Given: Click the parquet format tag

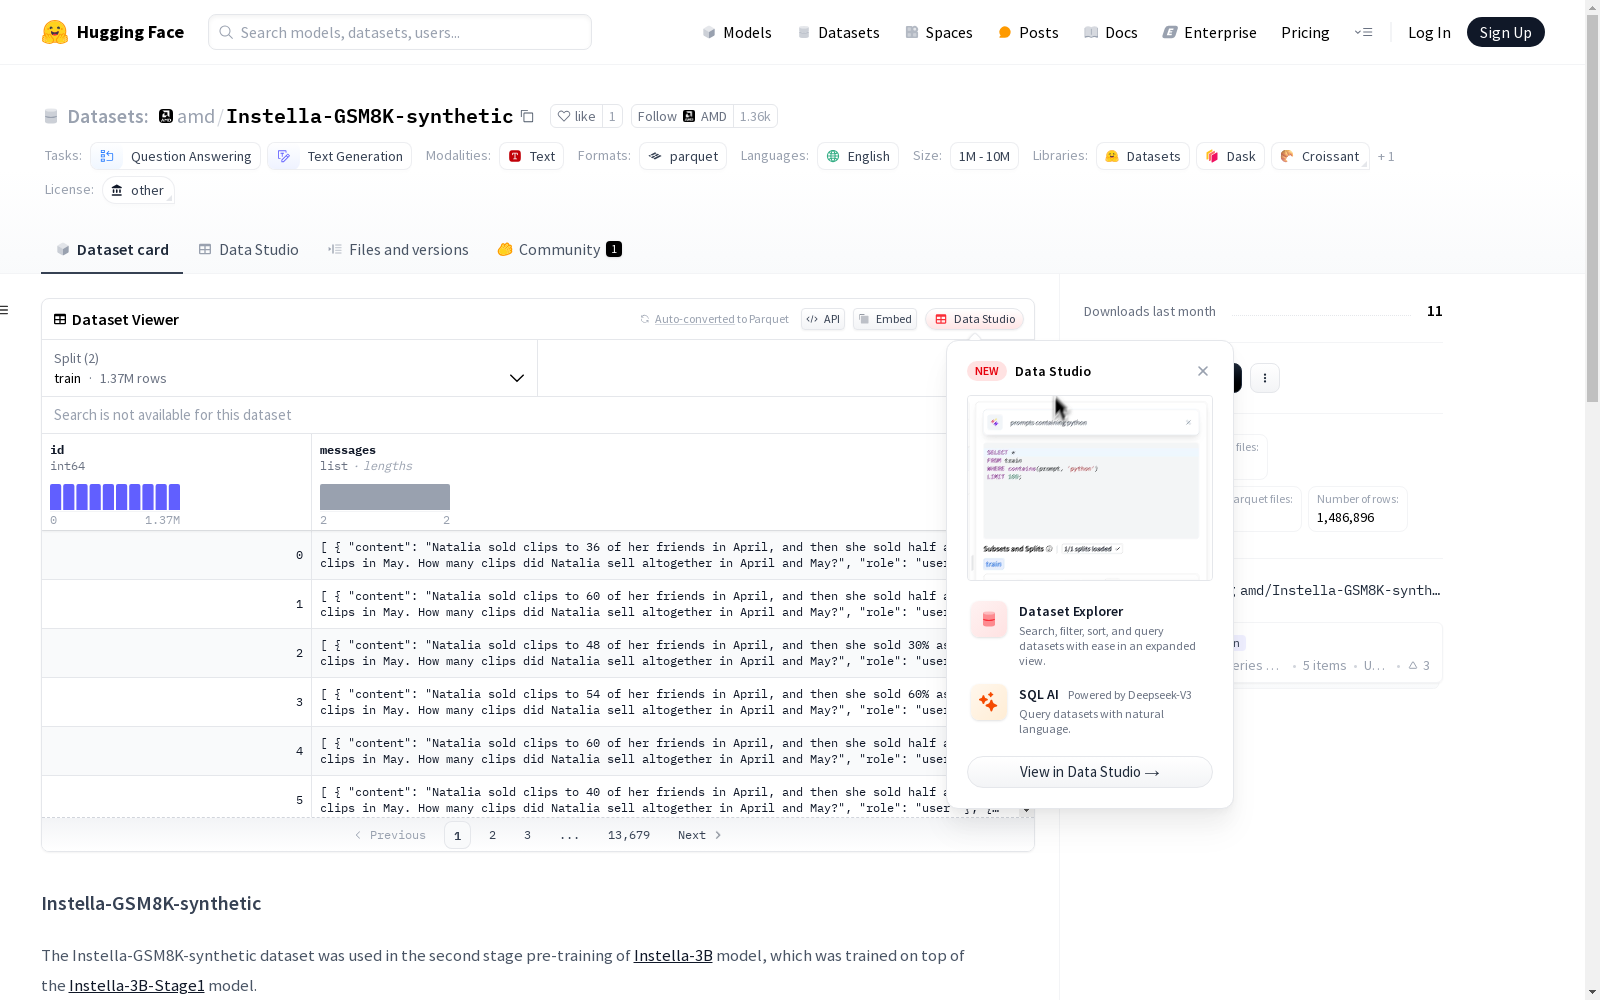Looking at the screenshot, I should (683, 156).
